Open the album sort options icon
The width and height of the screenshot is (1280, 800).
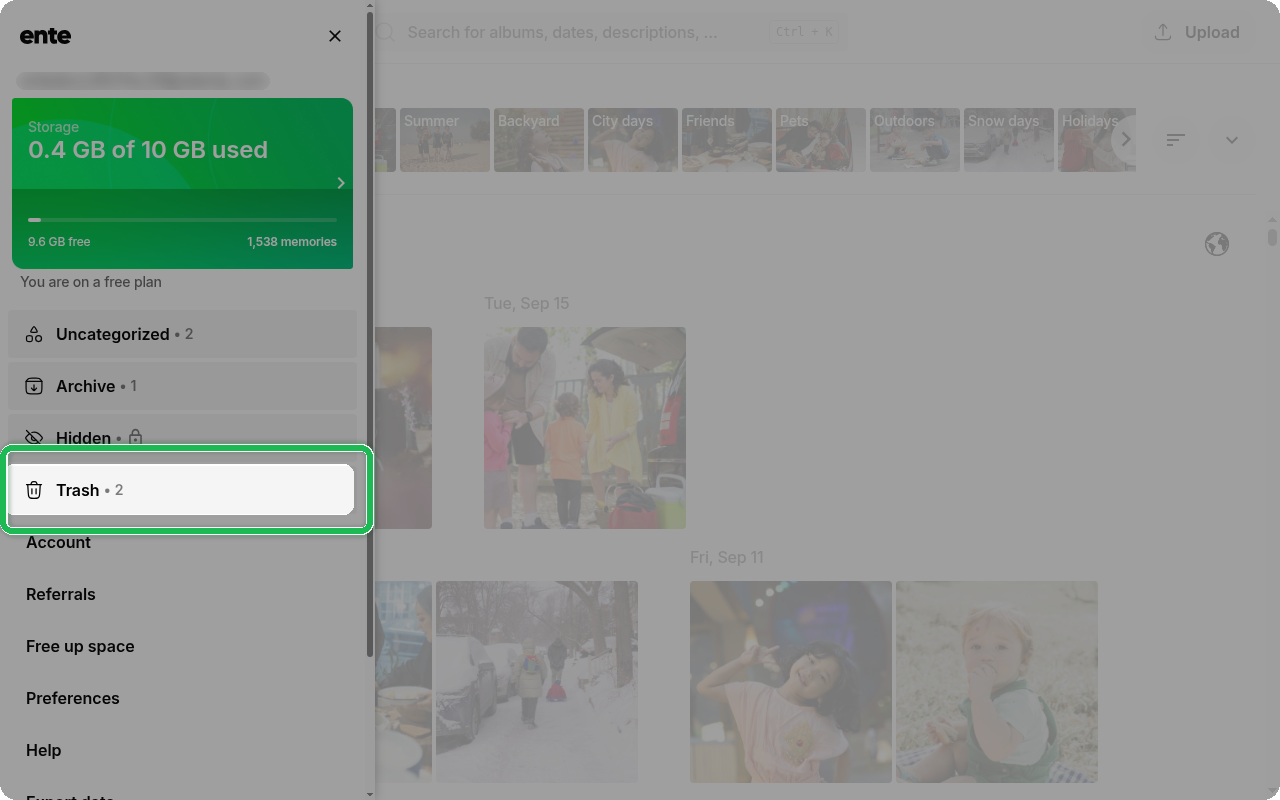click(1176, 140)
